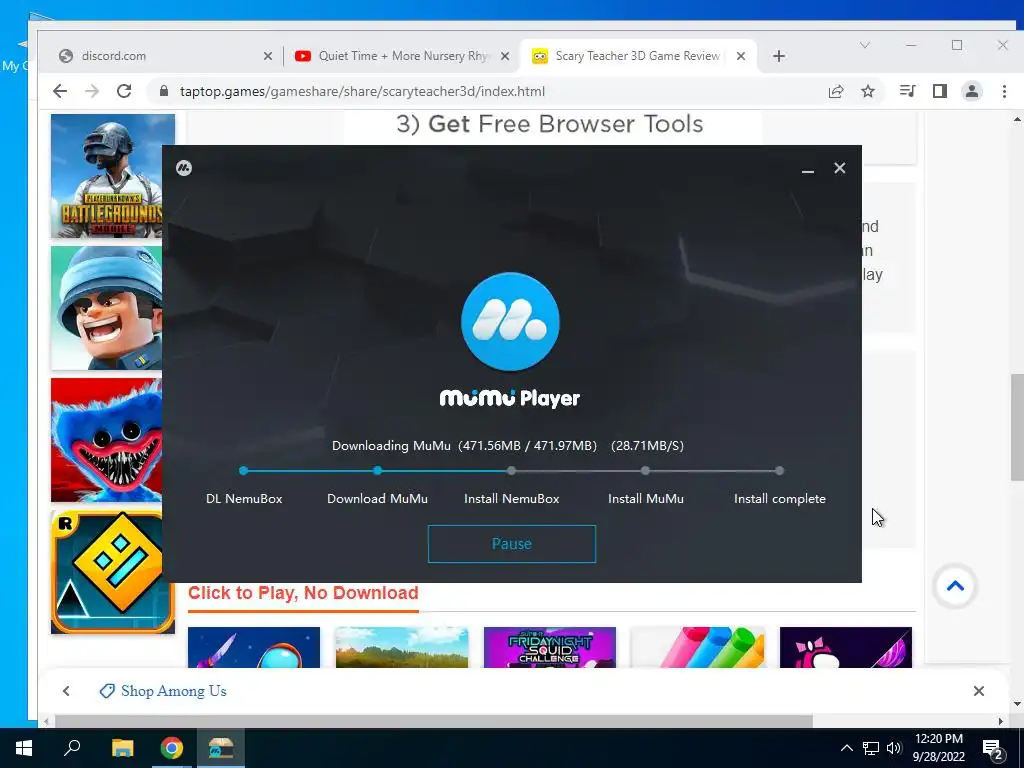The image size is (1024, 768).
Task: Select the Scary Teacher 3D Game Review tab
Action: 637,56
